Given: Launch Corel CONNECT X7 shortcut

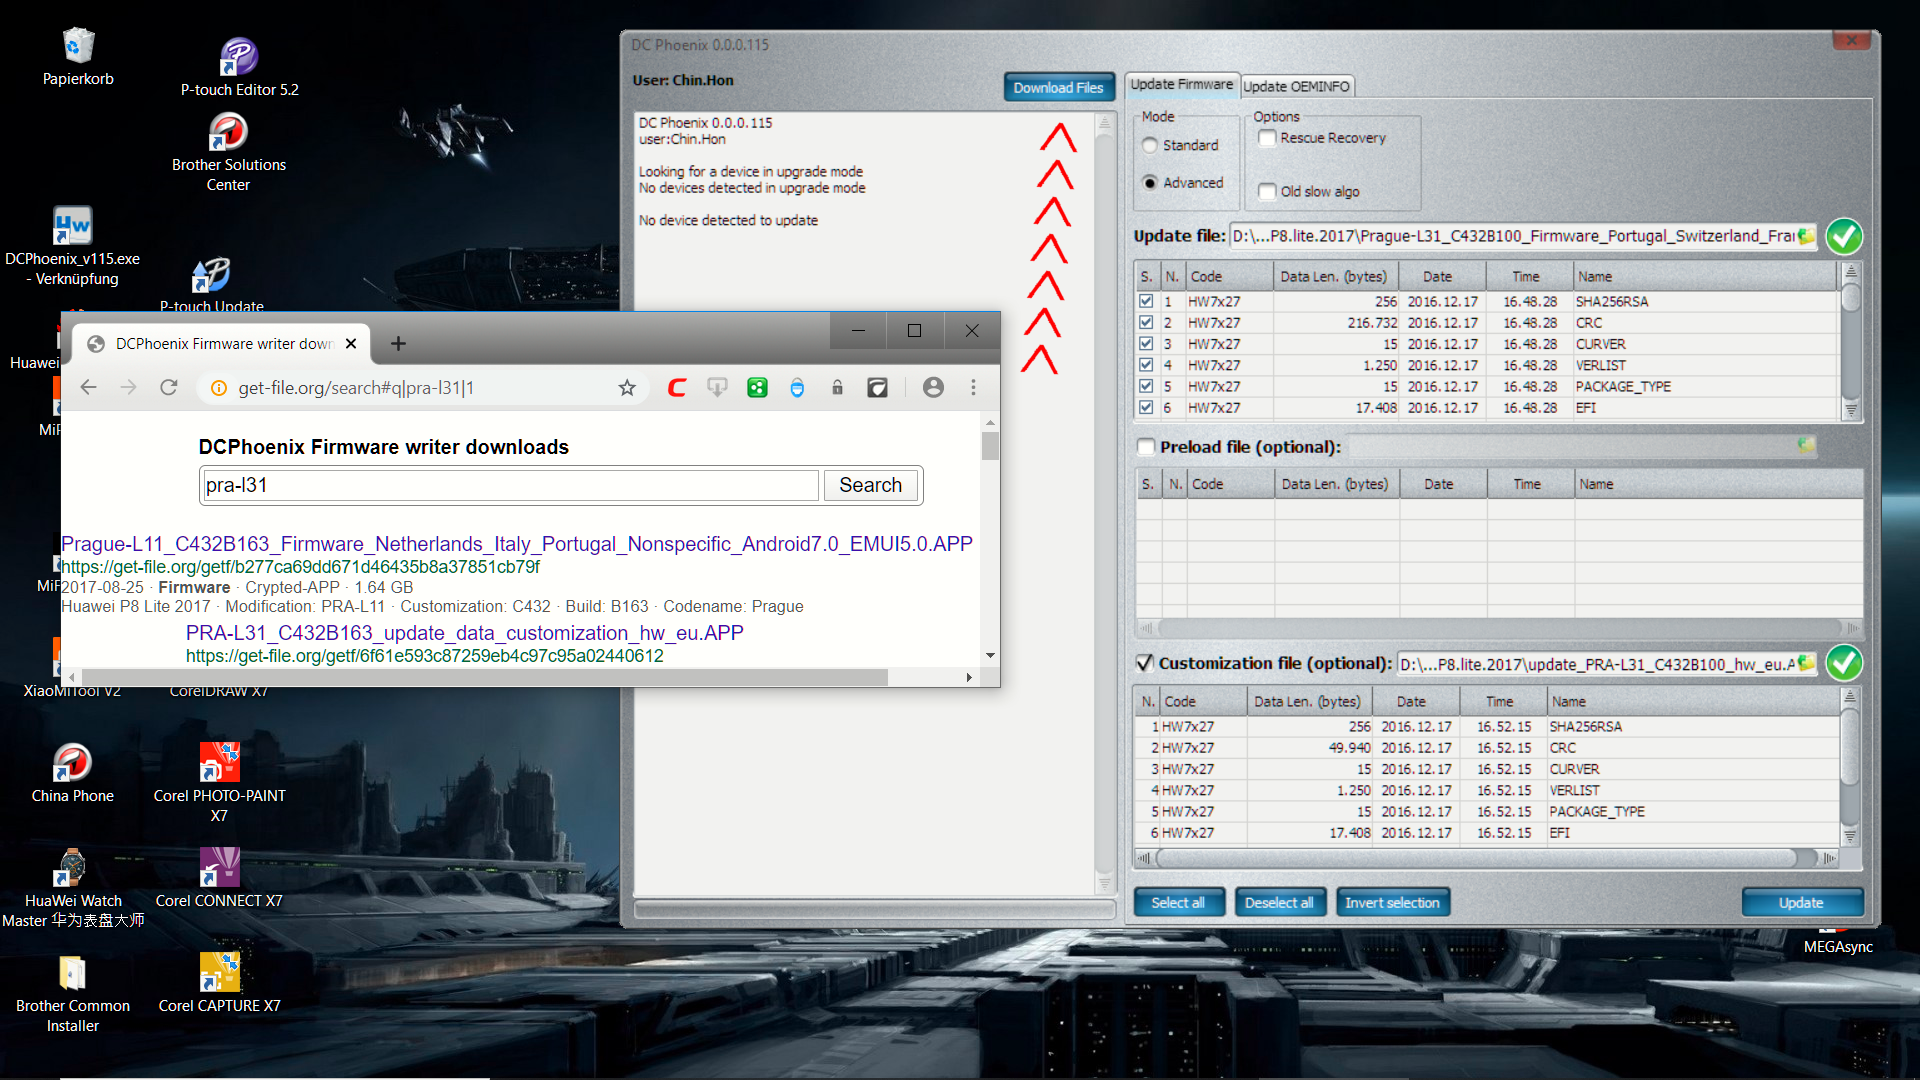Looking at the screenshot, I should pos(219,878).
